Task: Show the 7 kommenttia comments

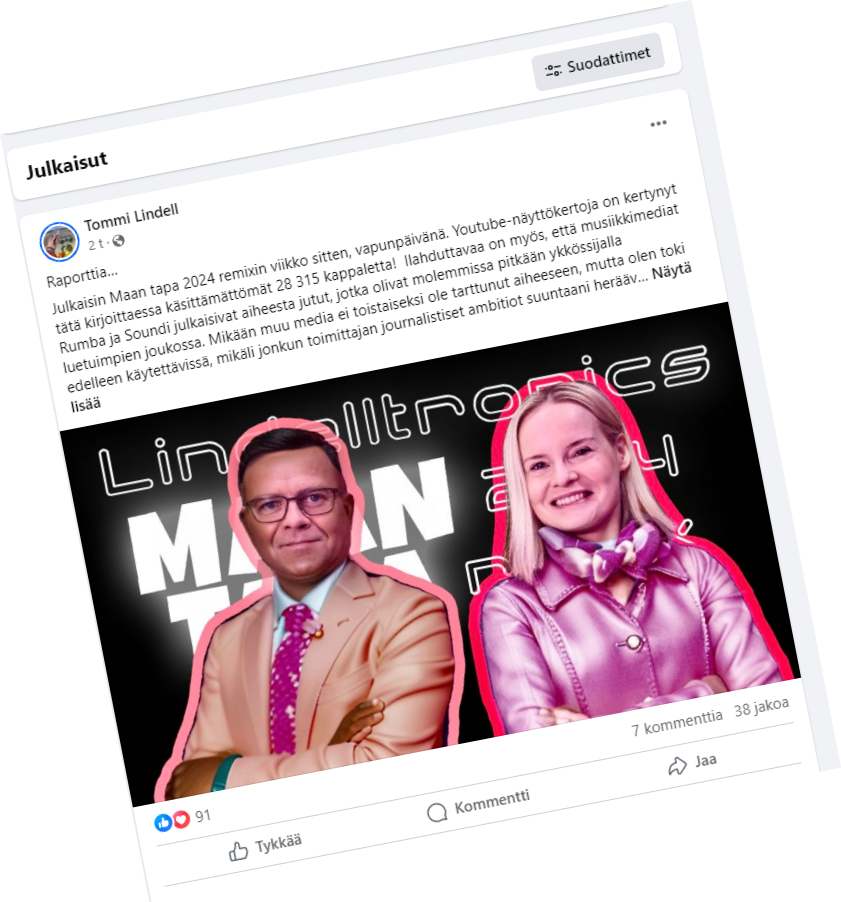Action: coord(676,723)
